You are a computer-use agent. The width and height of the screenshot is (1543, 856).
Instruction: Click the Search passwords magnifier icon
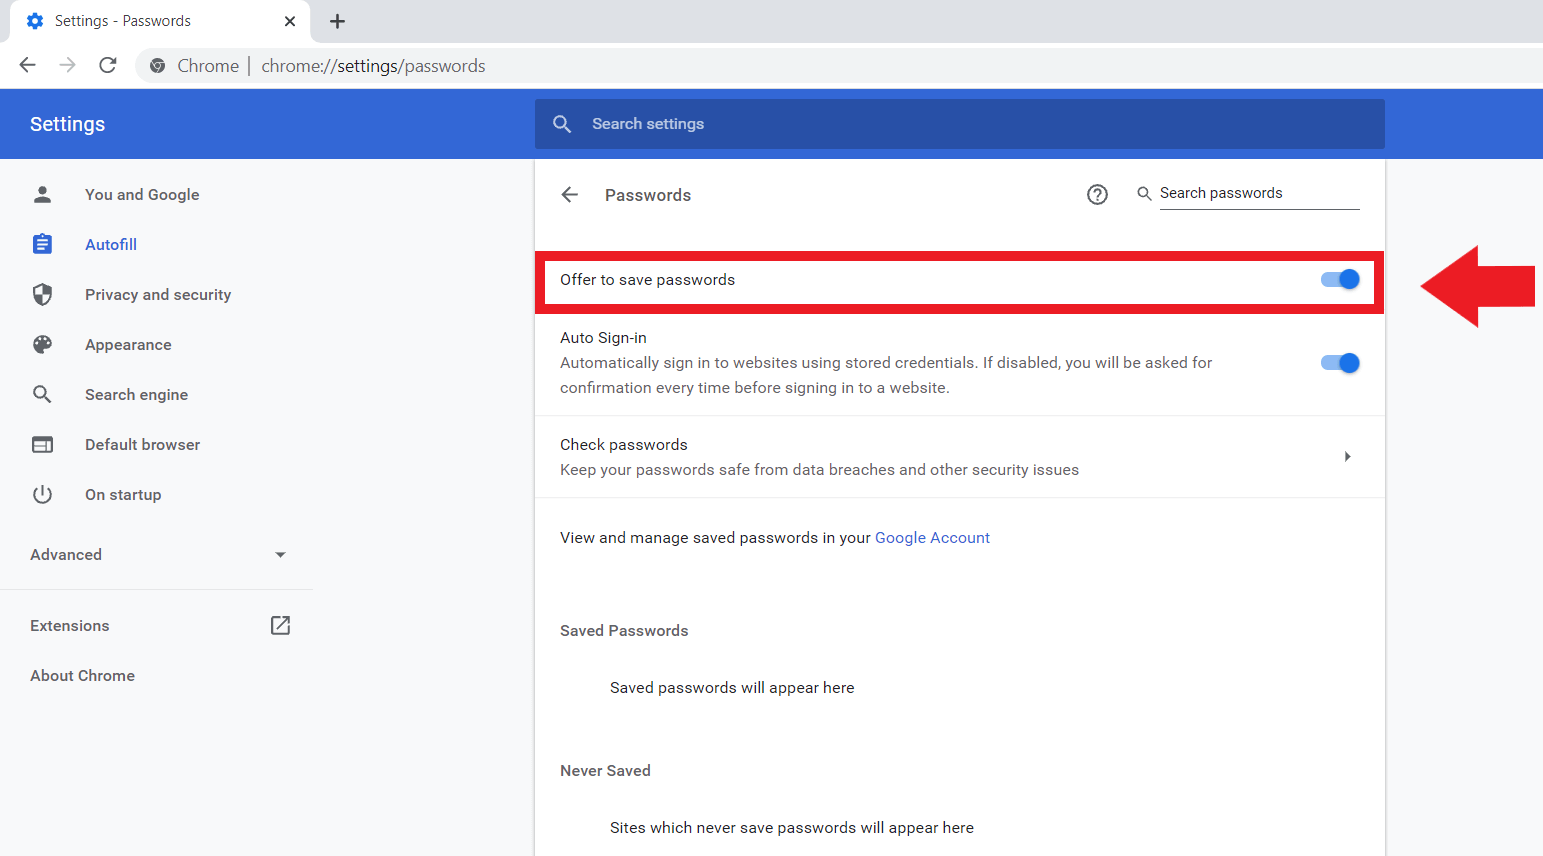[x=1144, y=193]
